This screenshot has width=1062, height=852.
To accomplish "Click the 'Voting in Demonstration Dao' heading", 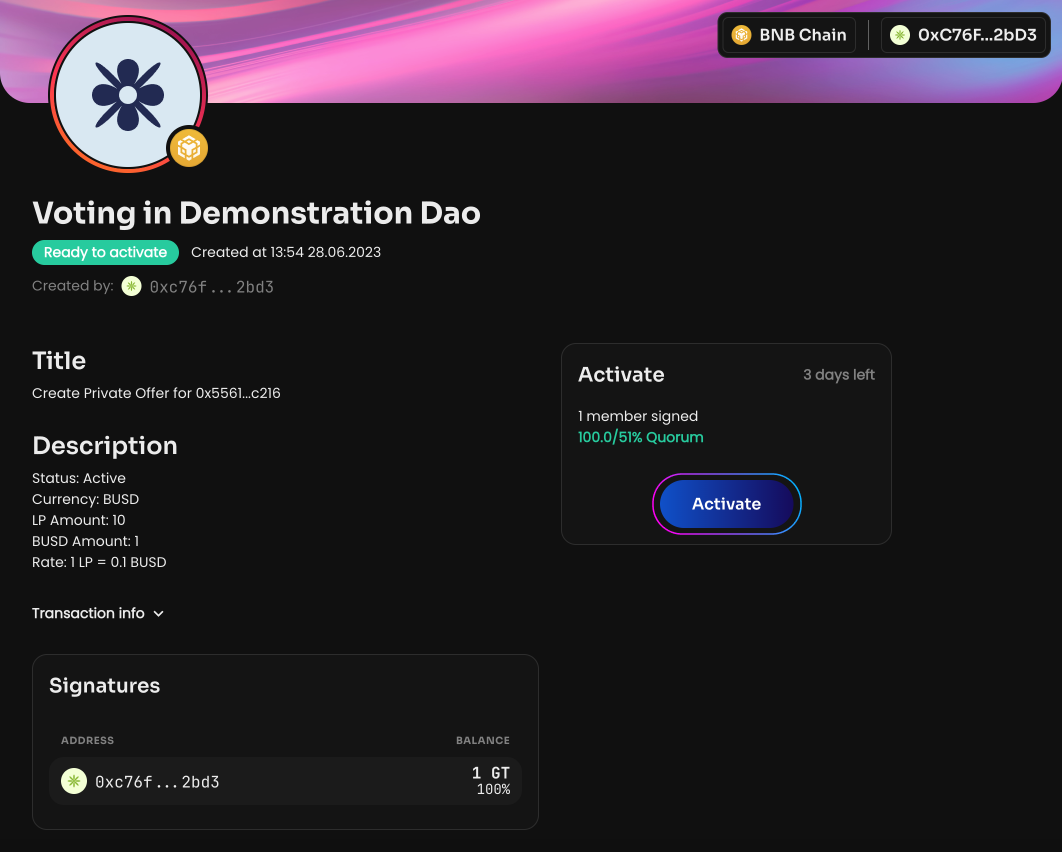I will pyautogui.click(x=256, y=213).
